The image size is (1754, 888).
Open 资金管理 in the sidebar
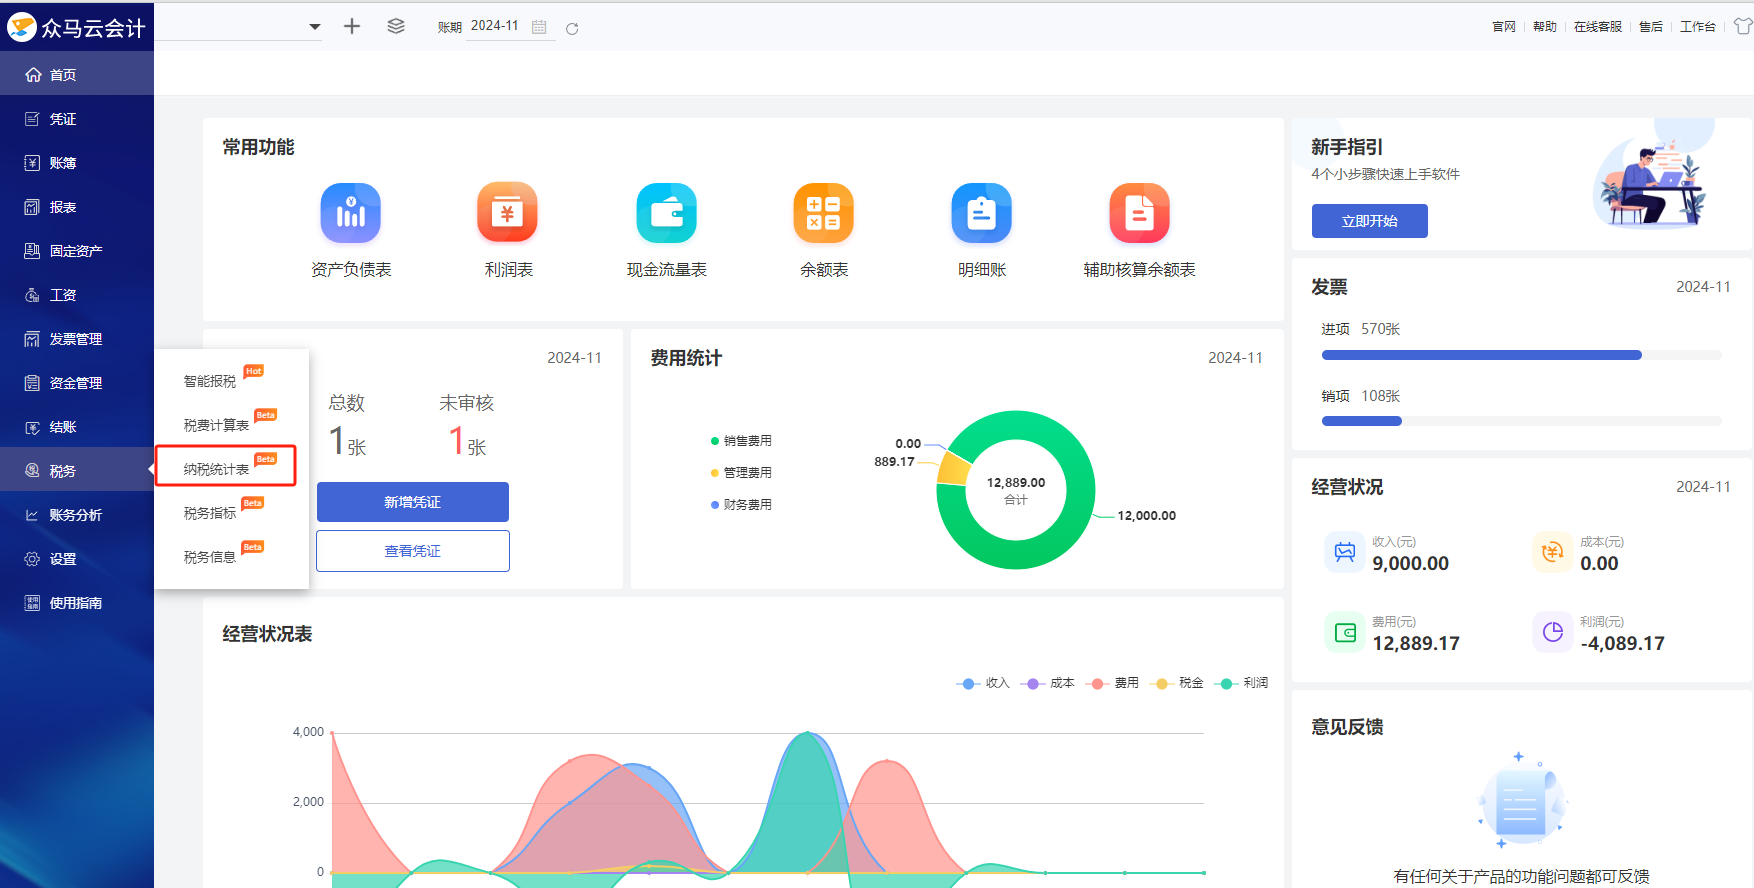point(77,383)
